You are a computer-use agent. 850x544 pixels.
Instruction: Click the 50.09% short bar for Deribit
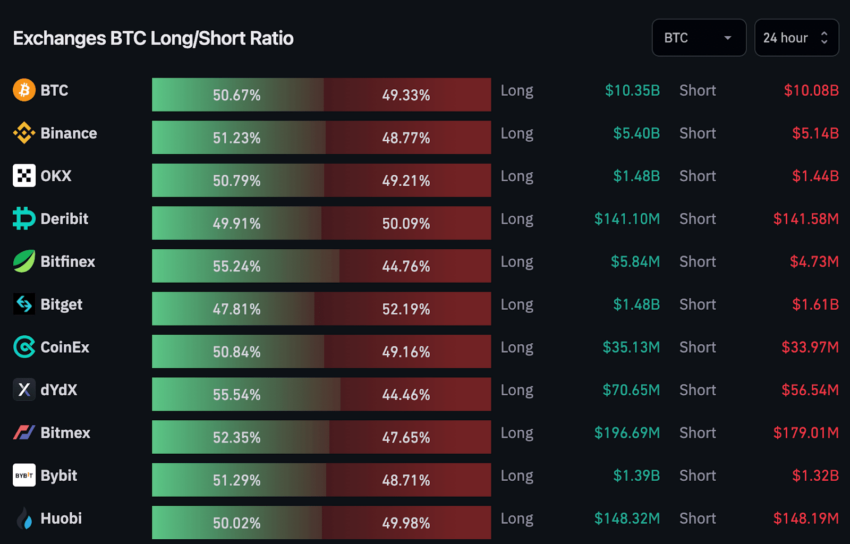407,223
